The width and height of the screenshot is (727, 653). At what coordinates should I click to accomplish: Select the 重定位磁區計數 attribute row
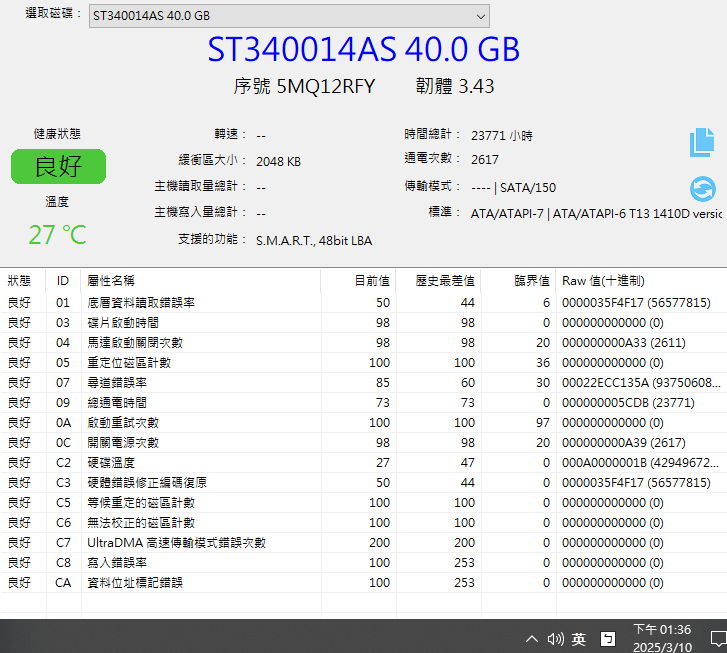pyautogui.click(x=364, y=363)
